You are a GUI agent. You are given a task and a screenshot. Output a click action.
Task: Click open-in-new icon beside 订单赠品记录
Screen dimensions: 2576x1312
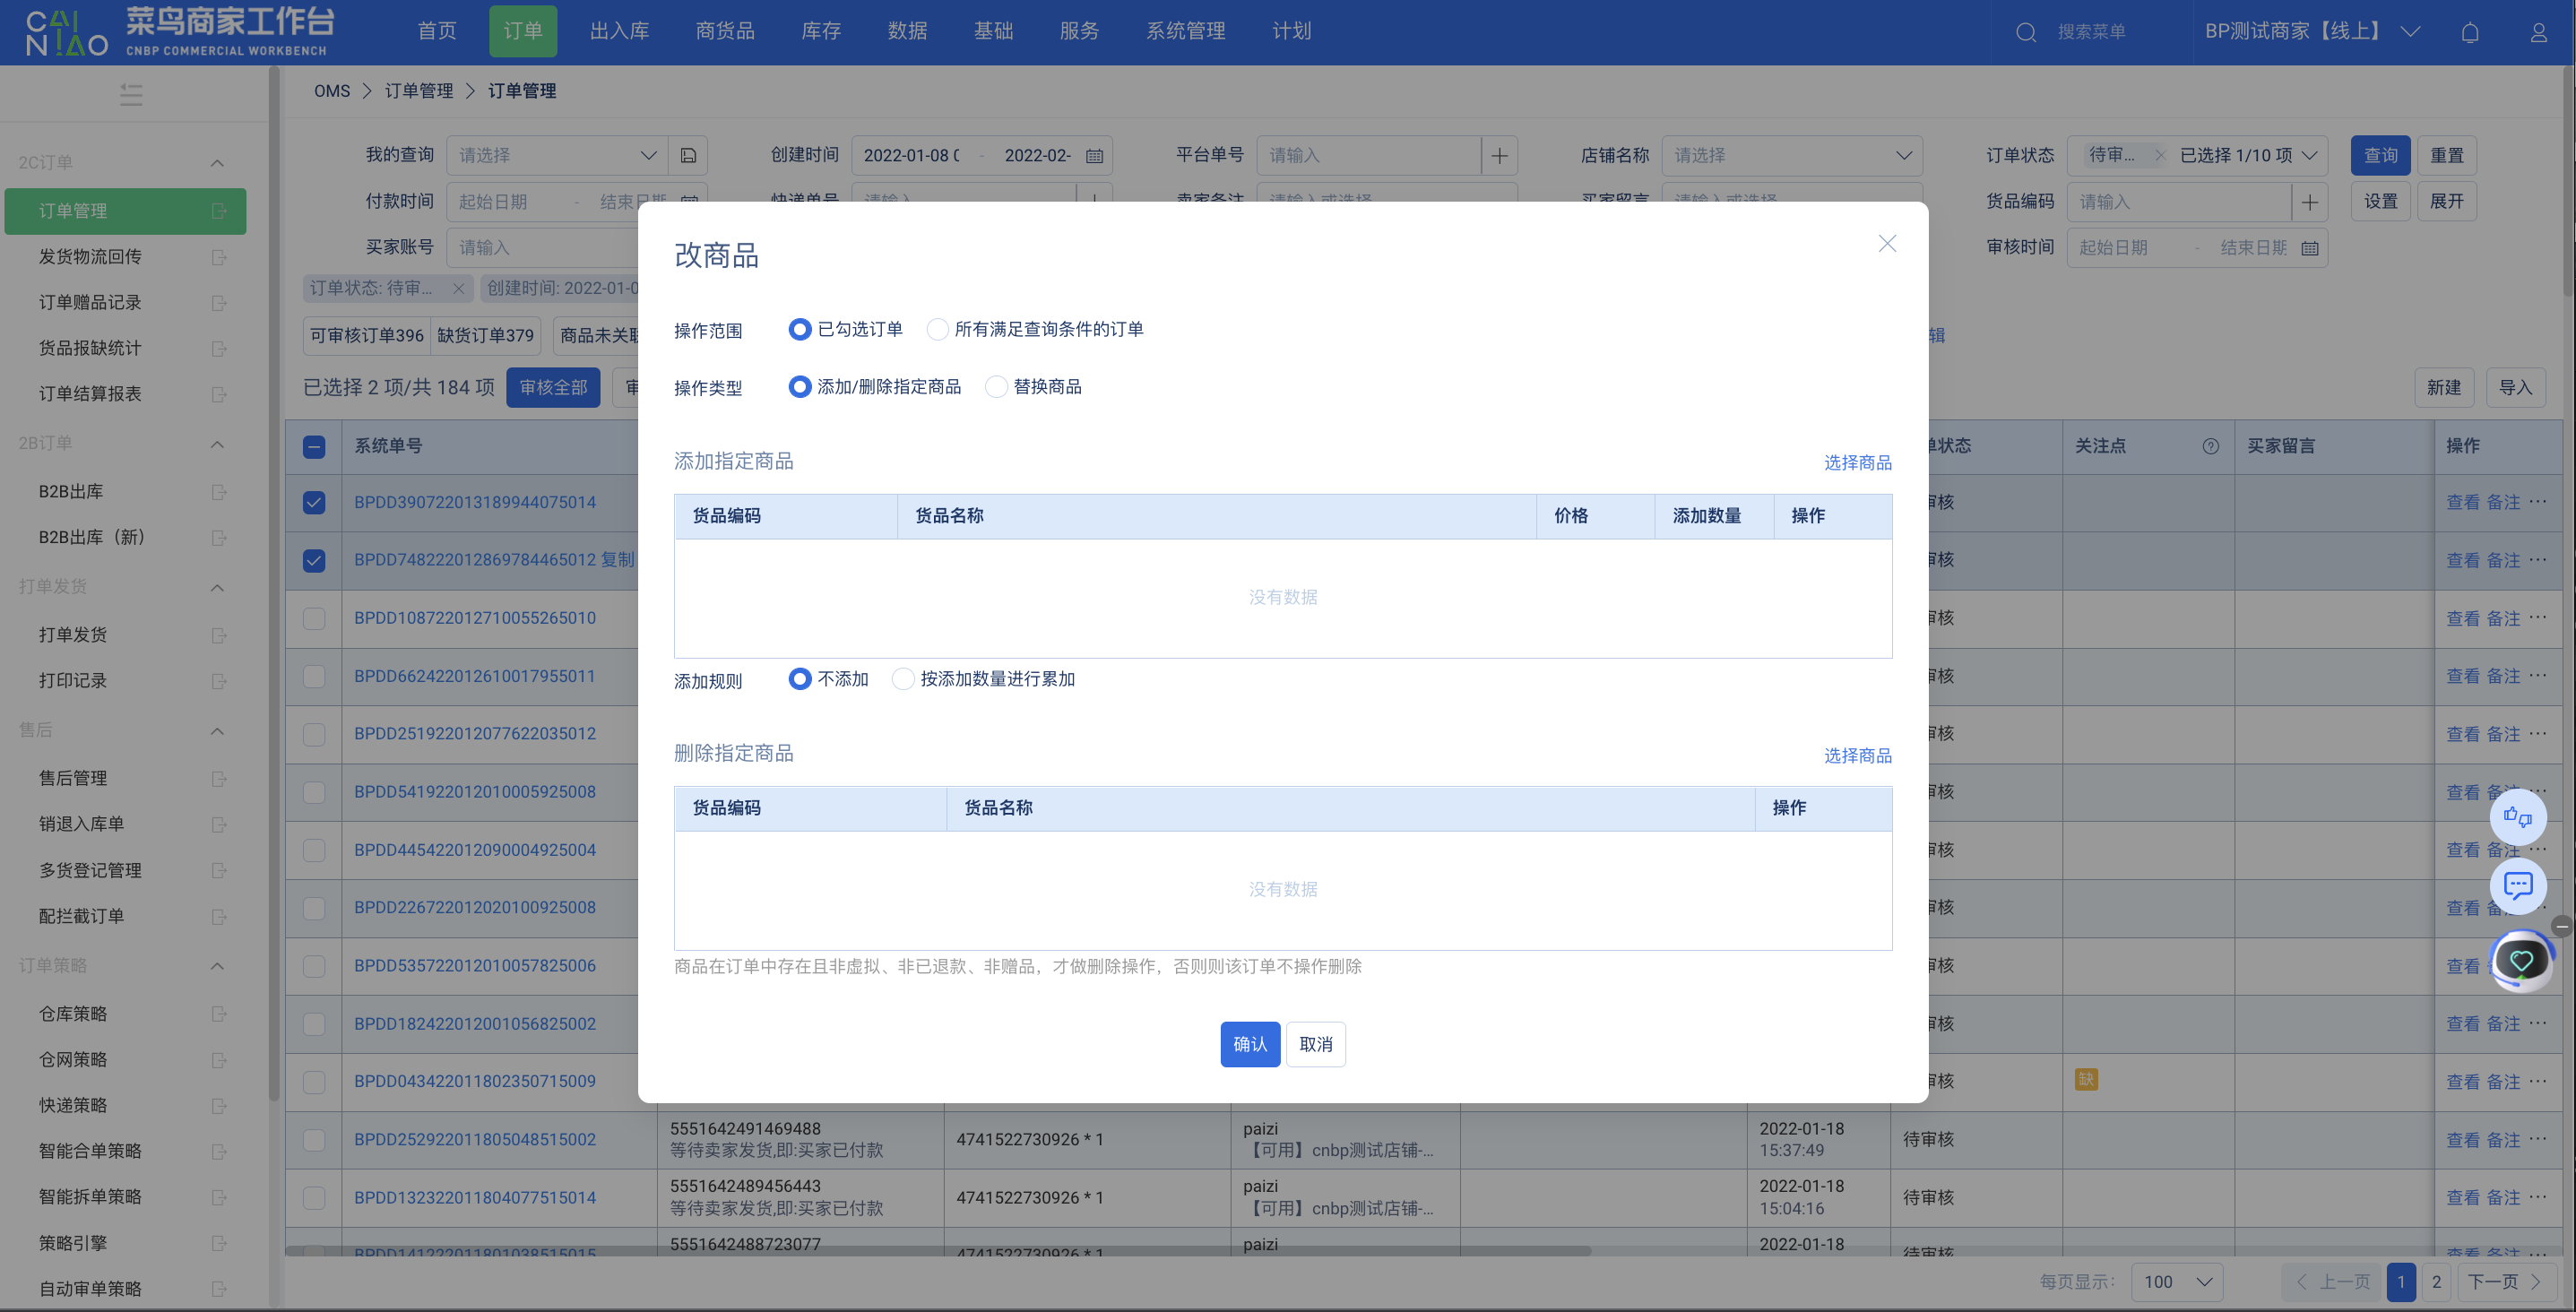219,303
